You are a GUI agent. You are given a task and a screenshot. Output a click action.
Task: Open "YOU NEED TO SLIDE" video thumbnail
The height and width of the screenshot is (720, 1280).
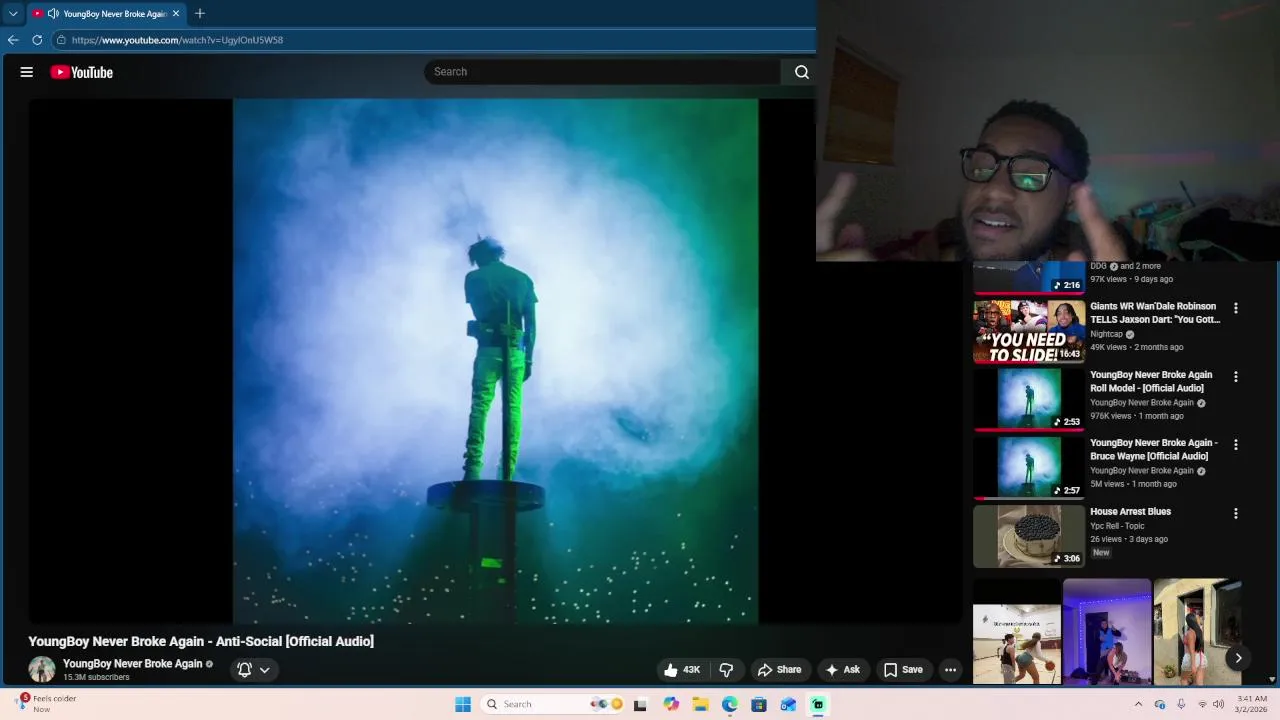(1029, 331)
